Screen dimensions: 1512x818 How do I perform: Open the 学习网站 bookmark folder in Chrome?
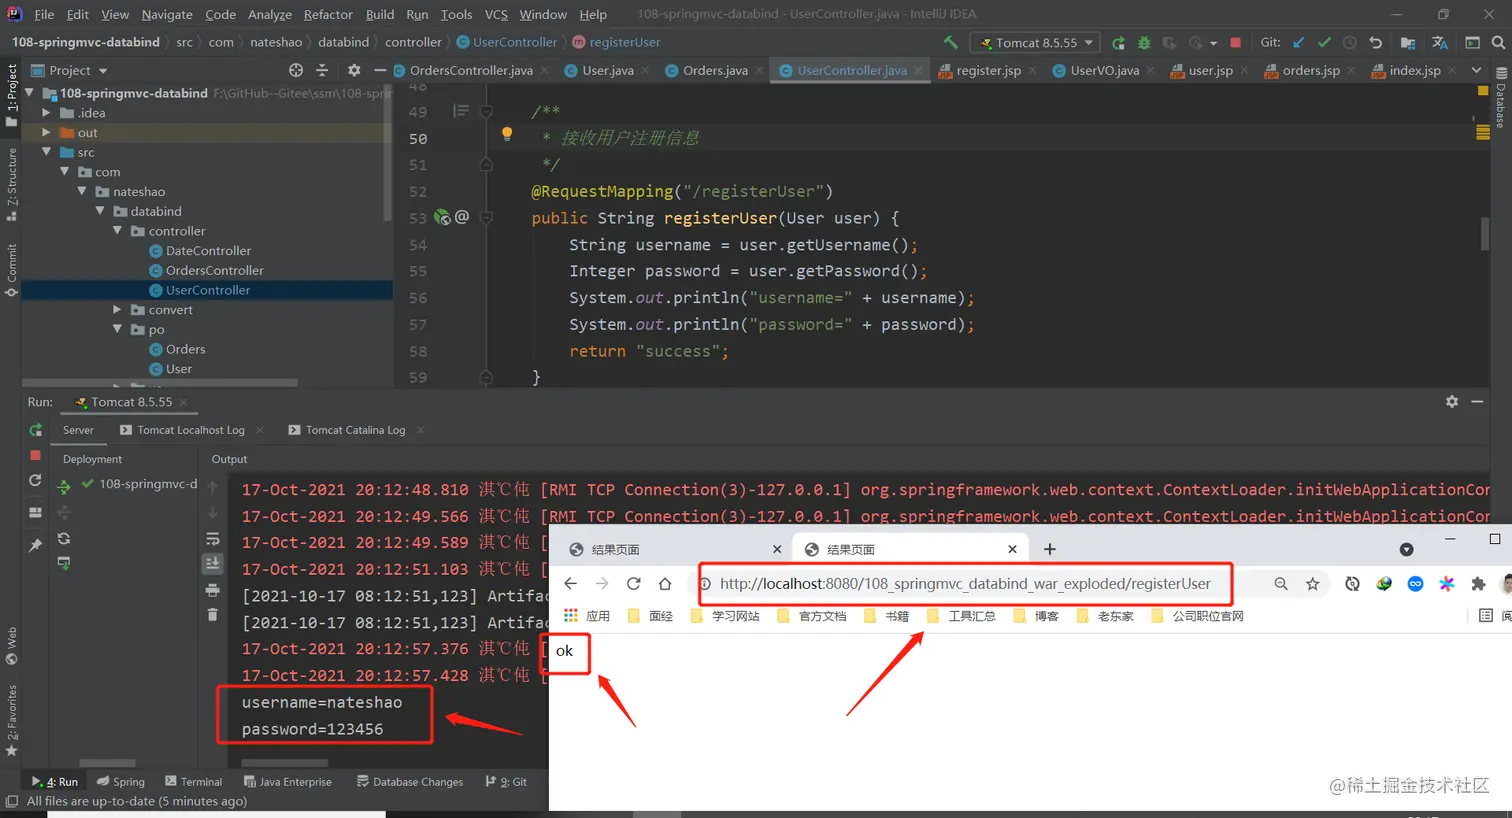pos(726,616)
